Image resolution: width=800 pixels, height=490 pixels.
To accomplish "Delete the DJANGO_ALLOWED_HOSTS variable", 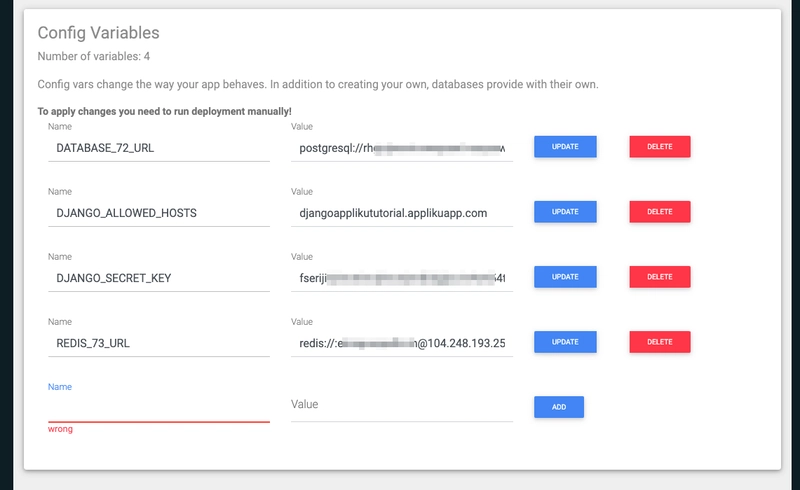I will (x=660, y=212).
